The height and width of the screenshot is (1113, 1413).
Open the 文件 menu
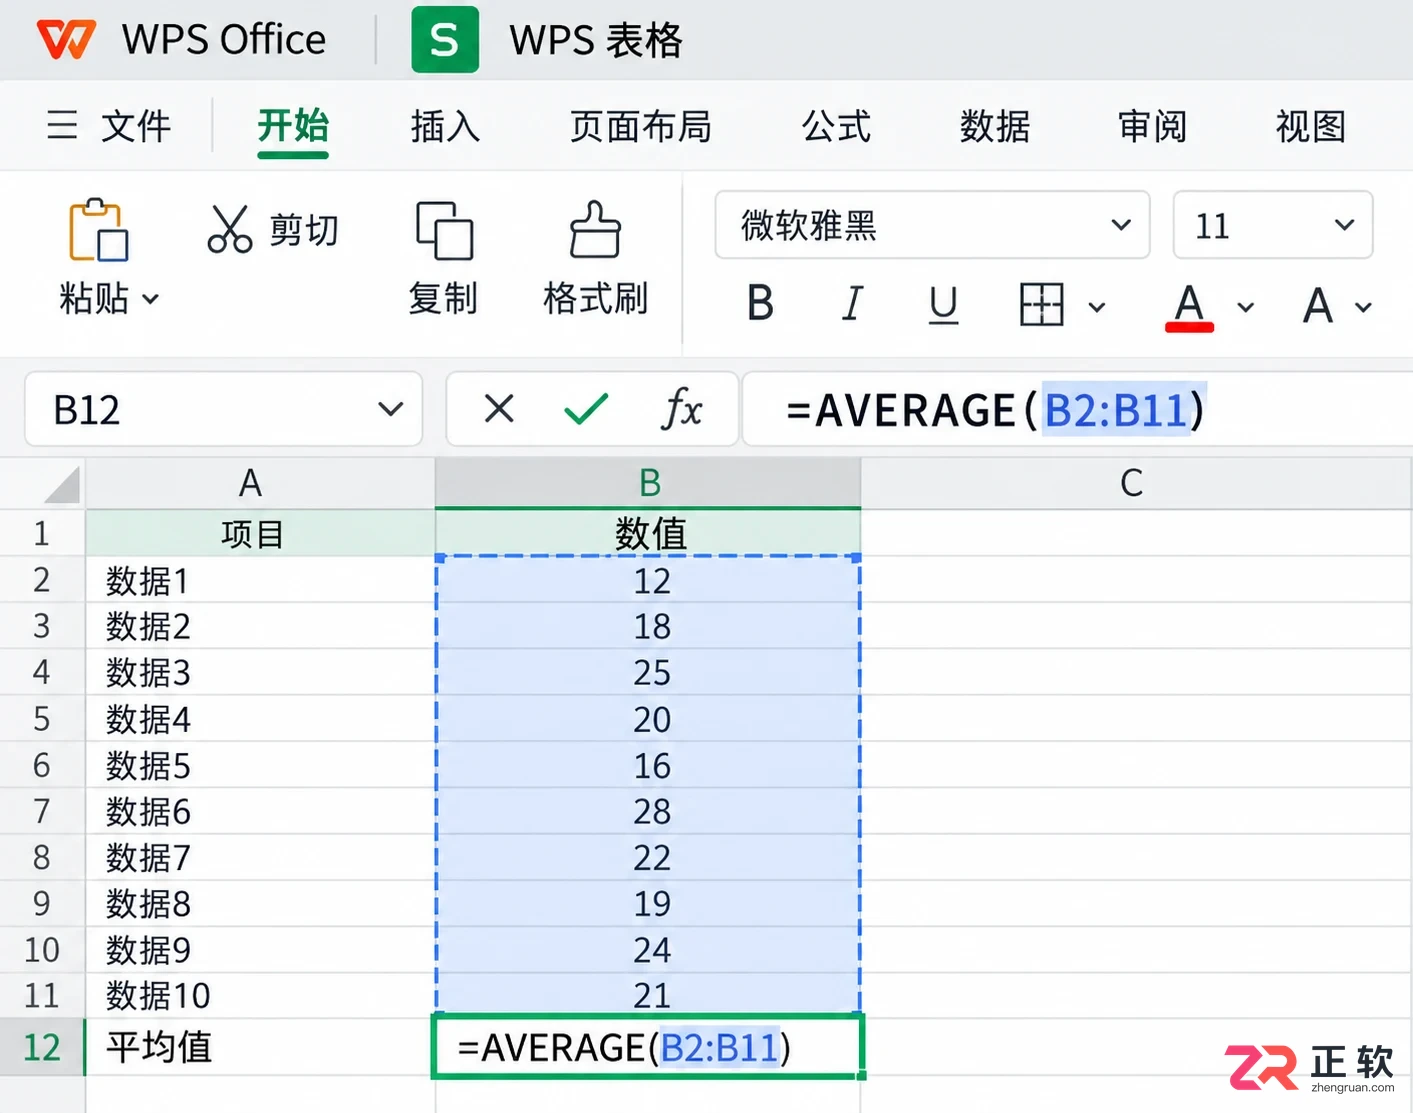point(137,127)
